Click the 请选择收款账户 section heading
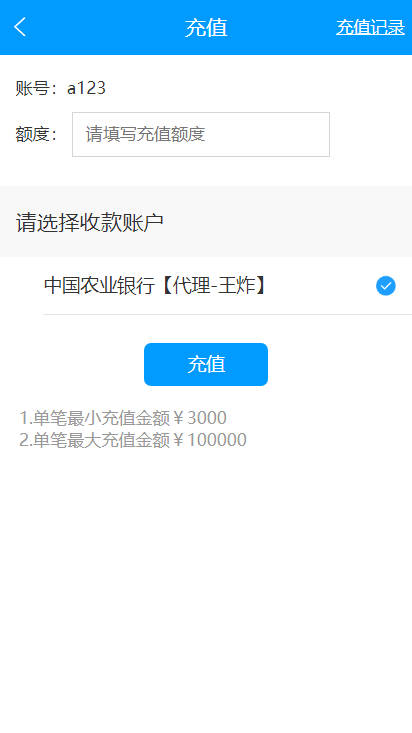Viewport: 412px width, 733px height. [90, 222]
